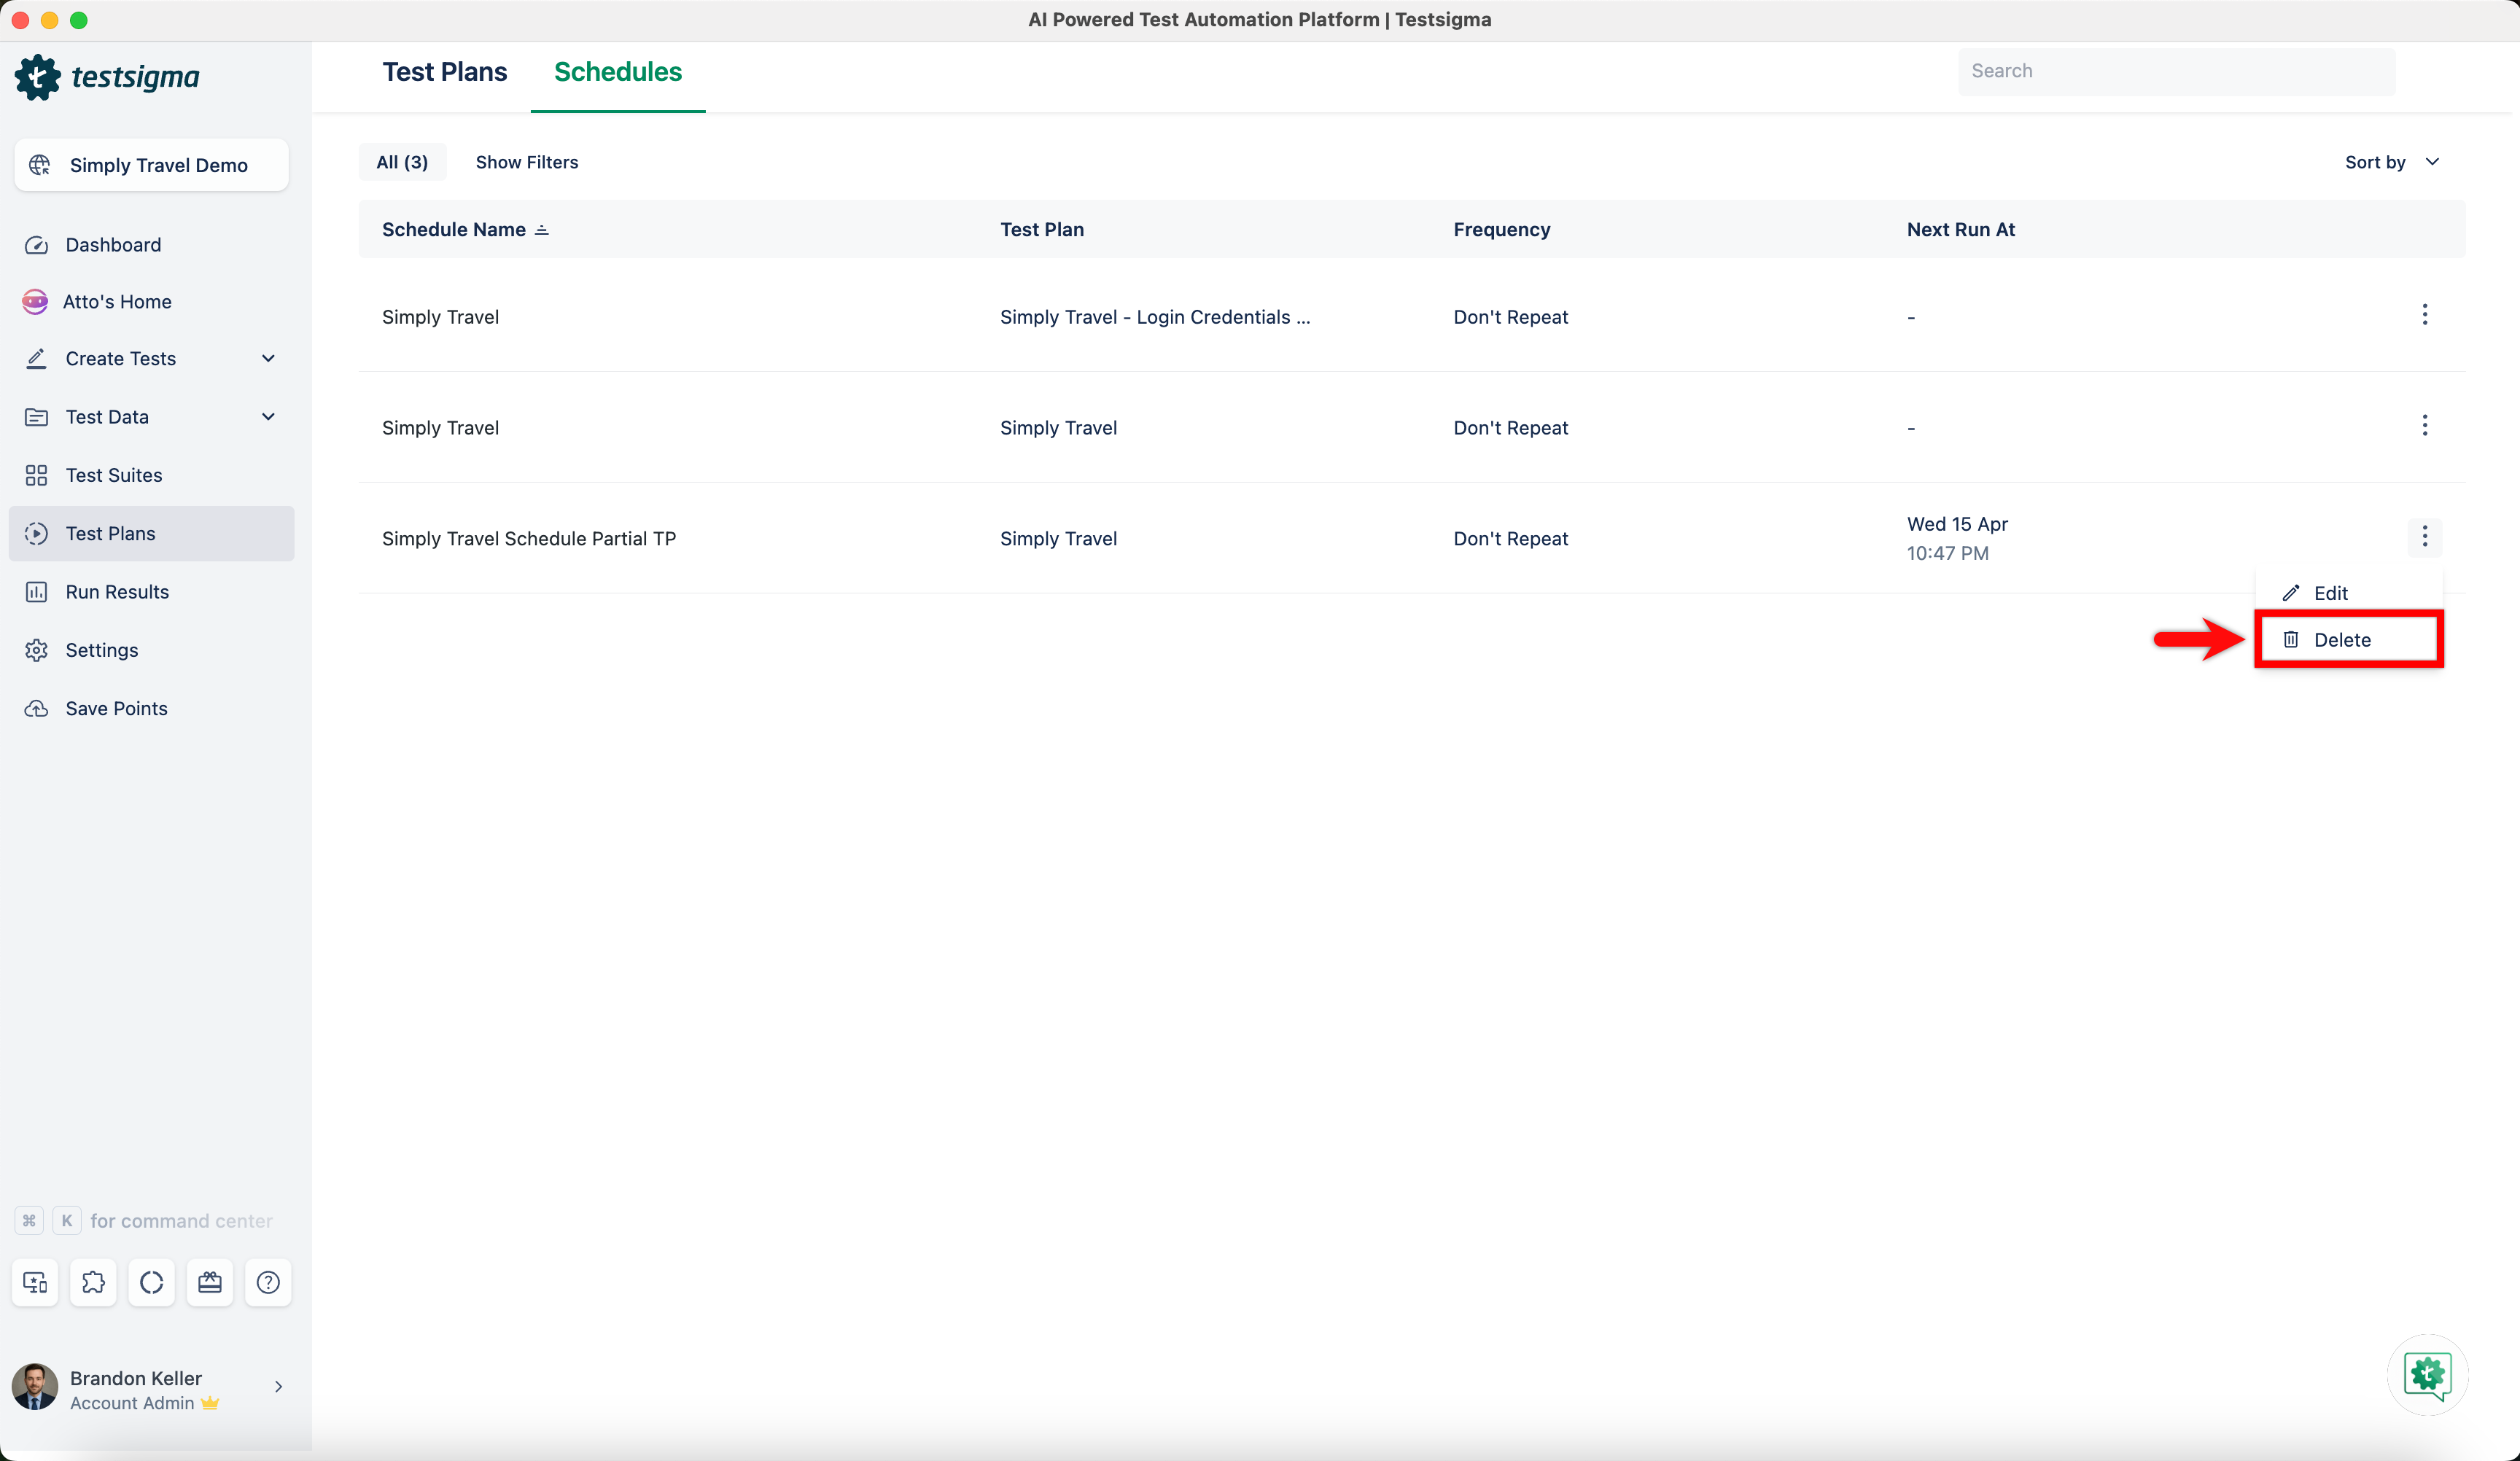The width and height of the screenshot is (2520, 1461).
Task: Open the Simply Travel Demo project selector
Action: coord(152,165)
